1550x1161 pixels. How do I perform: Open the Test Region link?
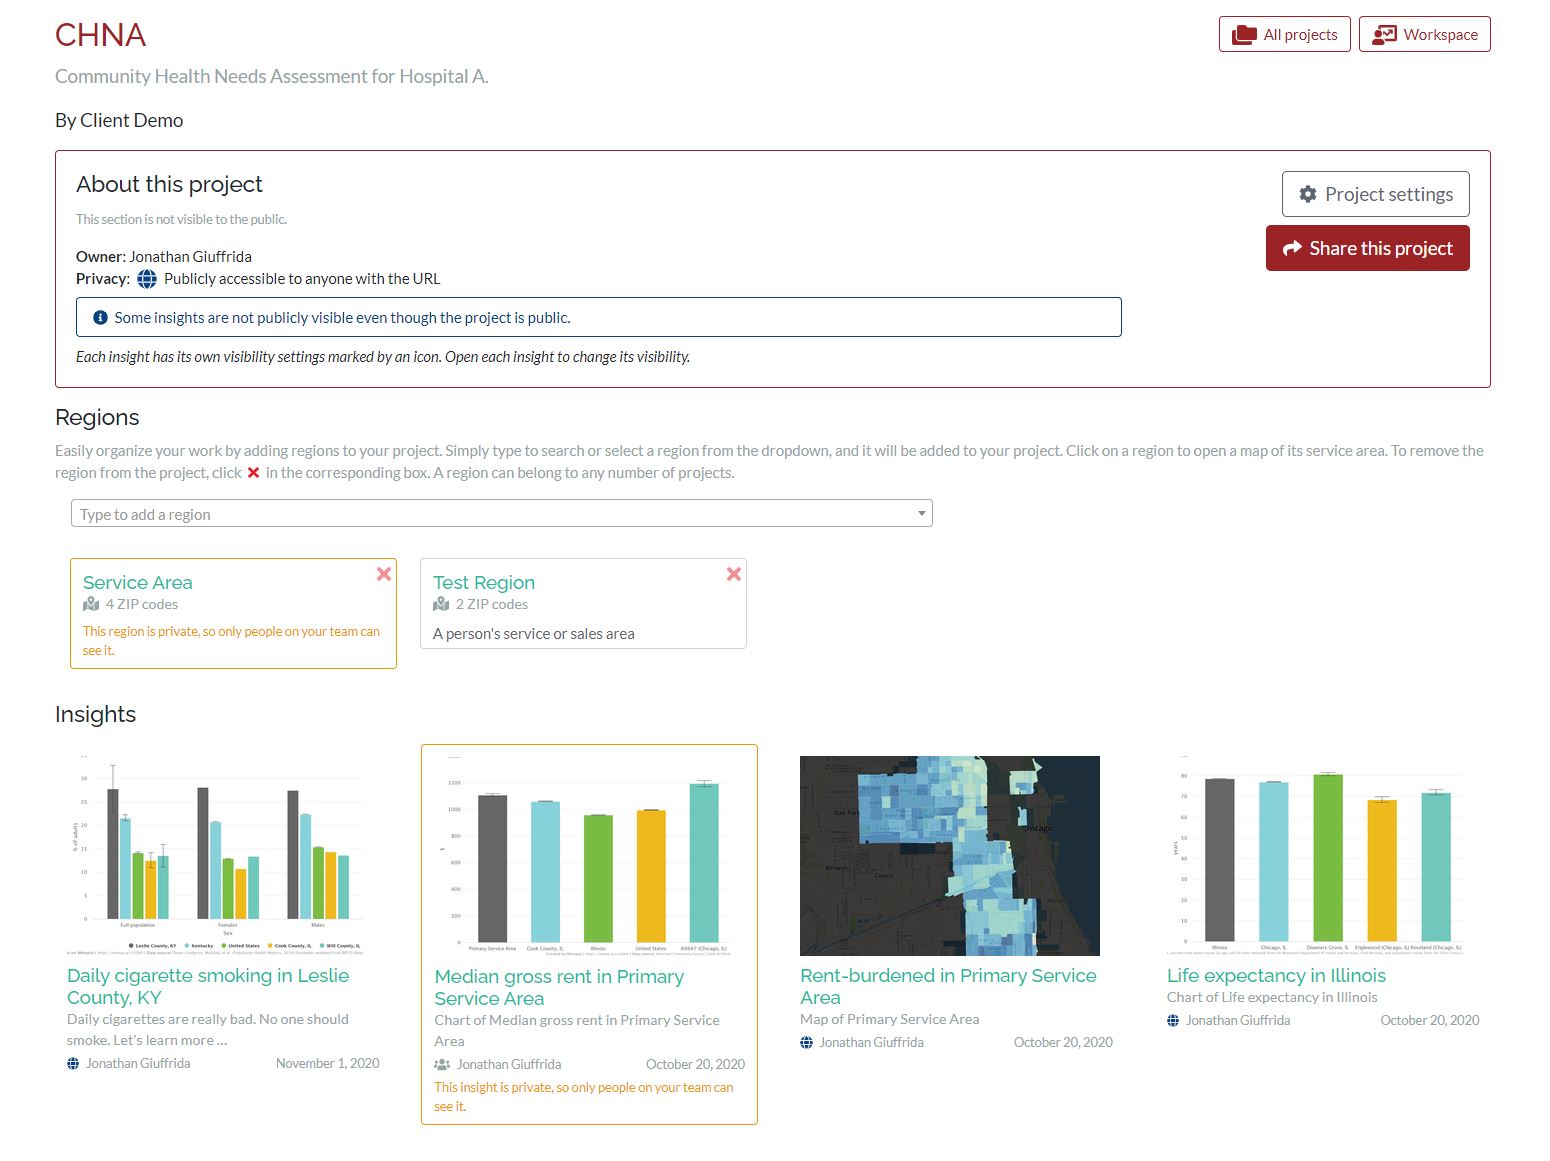(x=484, y=582)
